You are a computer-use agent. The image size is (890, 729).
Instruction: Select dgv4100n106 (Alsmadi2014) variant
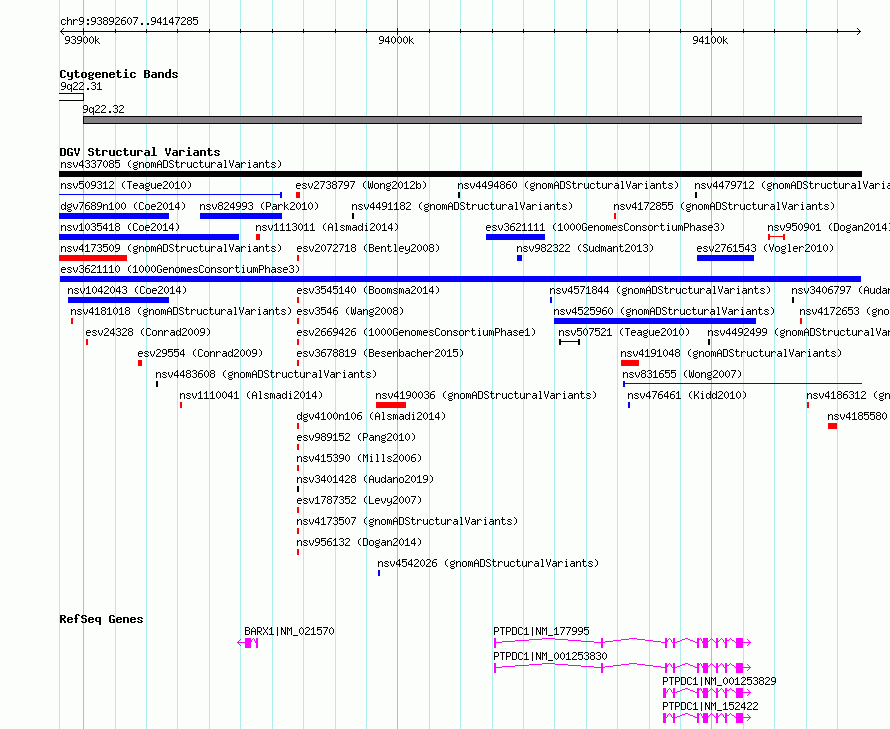point(371,417)
